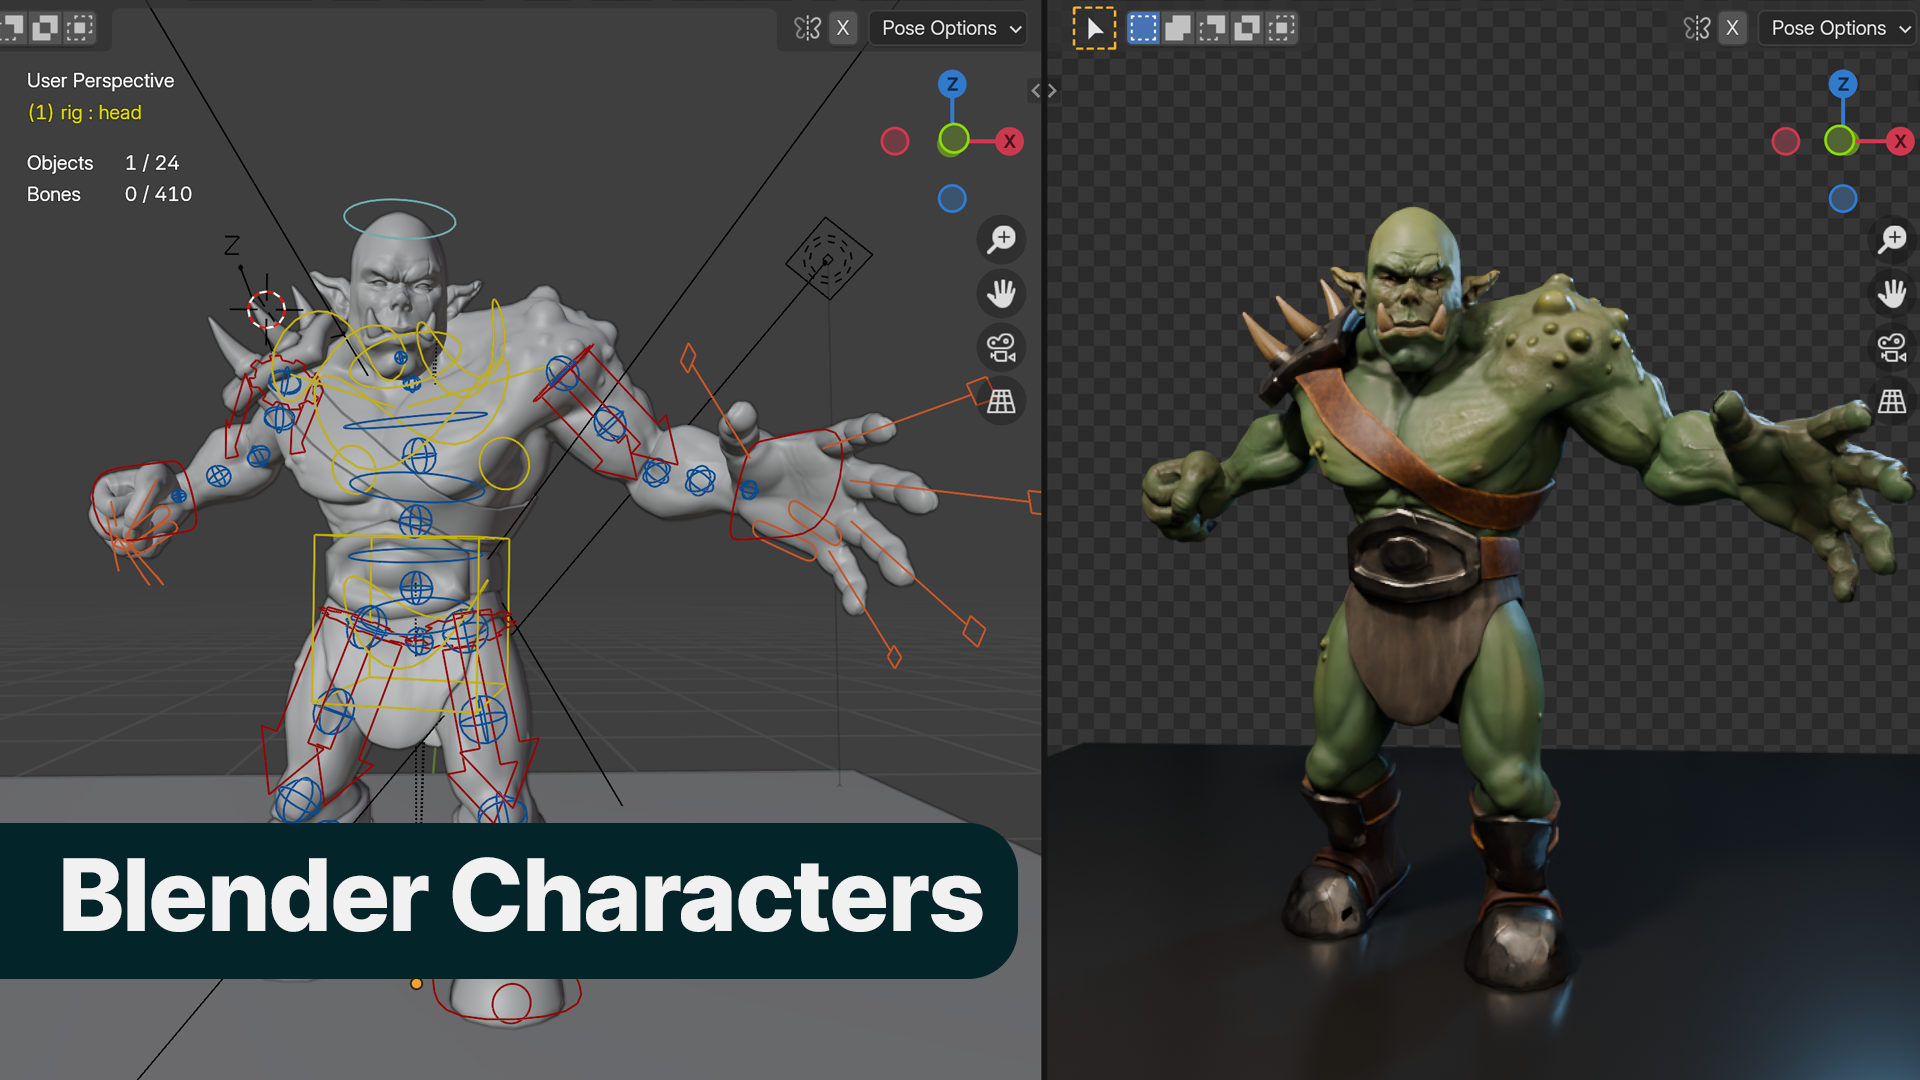Select the Tweak select tool in right viewport
Screen dimensions: 1920x1080
(x=1094, y=28)
